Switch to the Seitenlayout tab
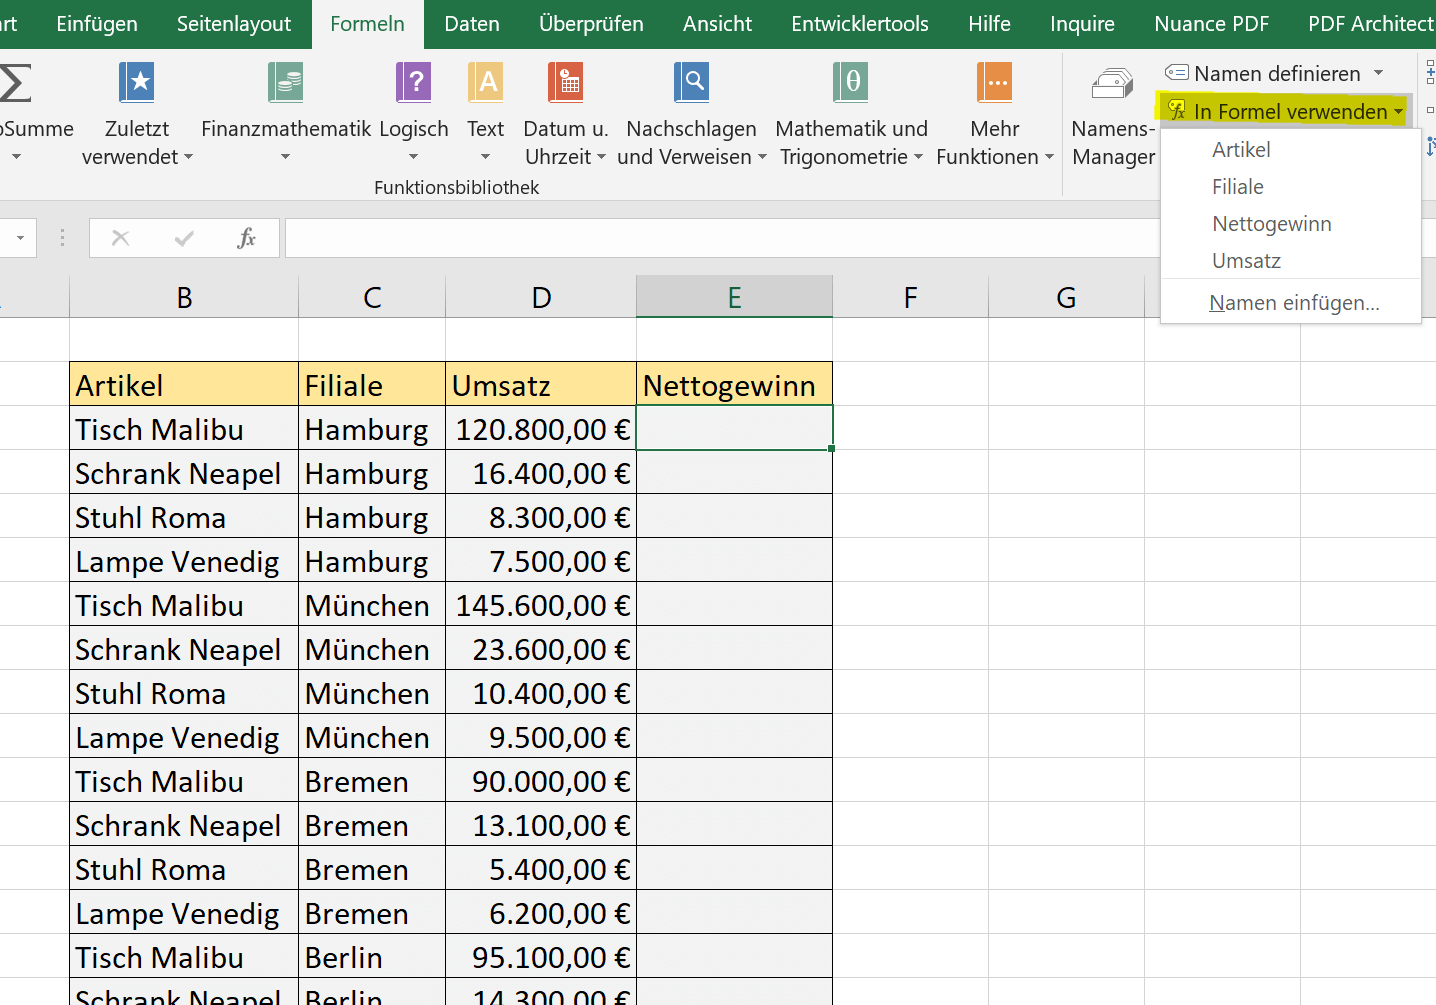The width and height of the screenshot is (1436, 1005). tap(234, 24)
